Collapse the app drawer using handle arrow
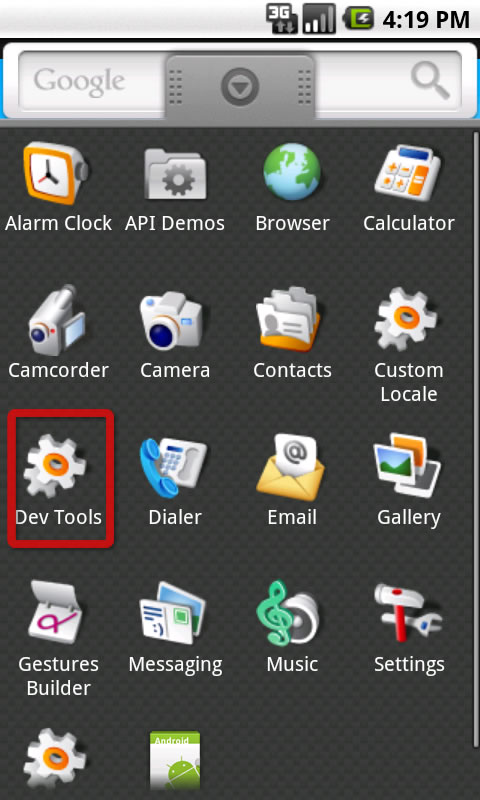The image size is (480, 800). click(x=240, y=87)
